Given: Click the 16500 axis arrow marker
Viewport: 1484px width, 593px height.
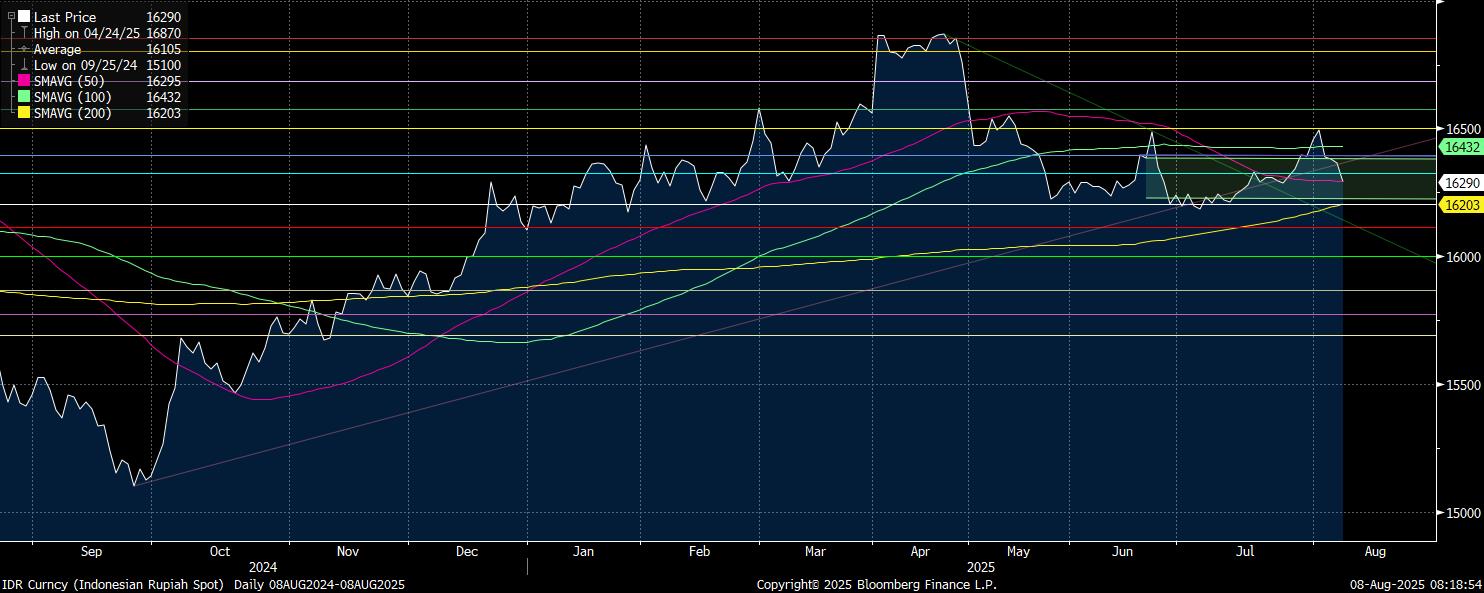Looking at the screenshot, I should [1440, 129].
